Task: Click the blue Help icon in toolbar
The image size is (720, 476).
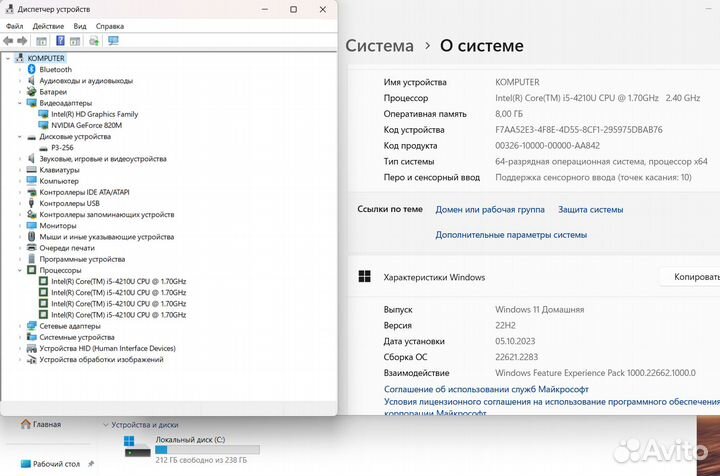Action: [x=60, y=41]
